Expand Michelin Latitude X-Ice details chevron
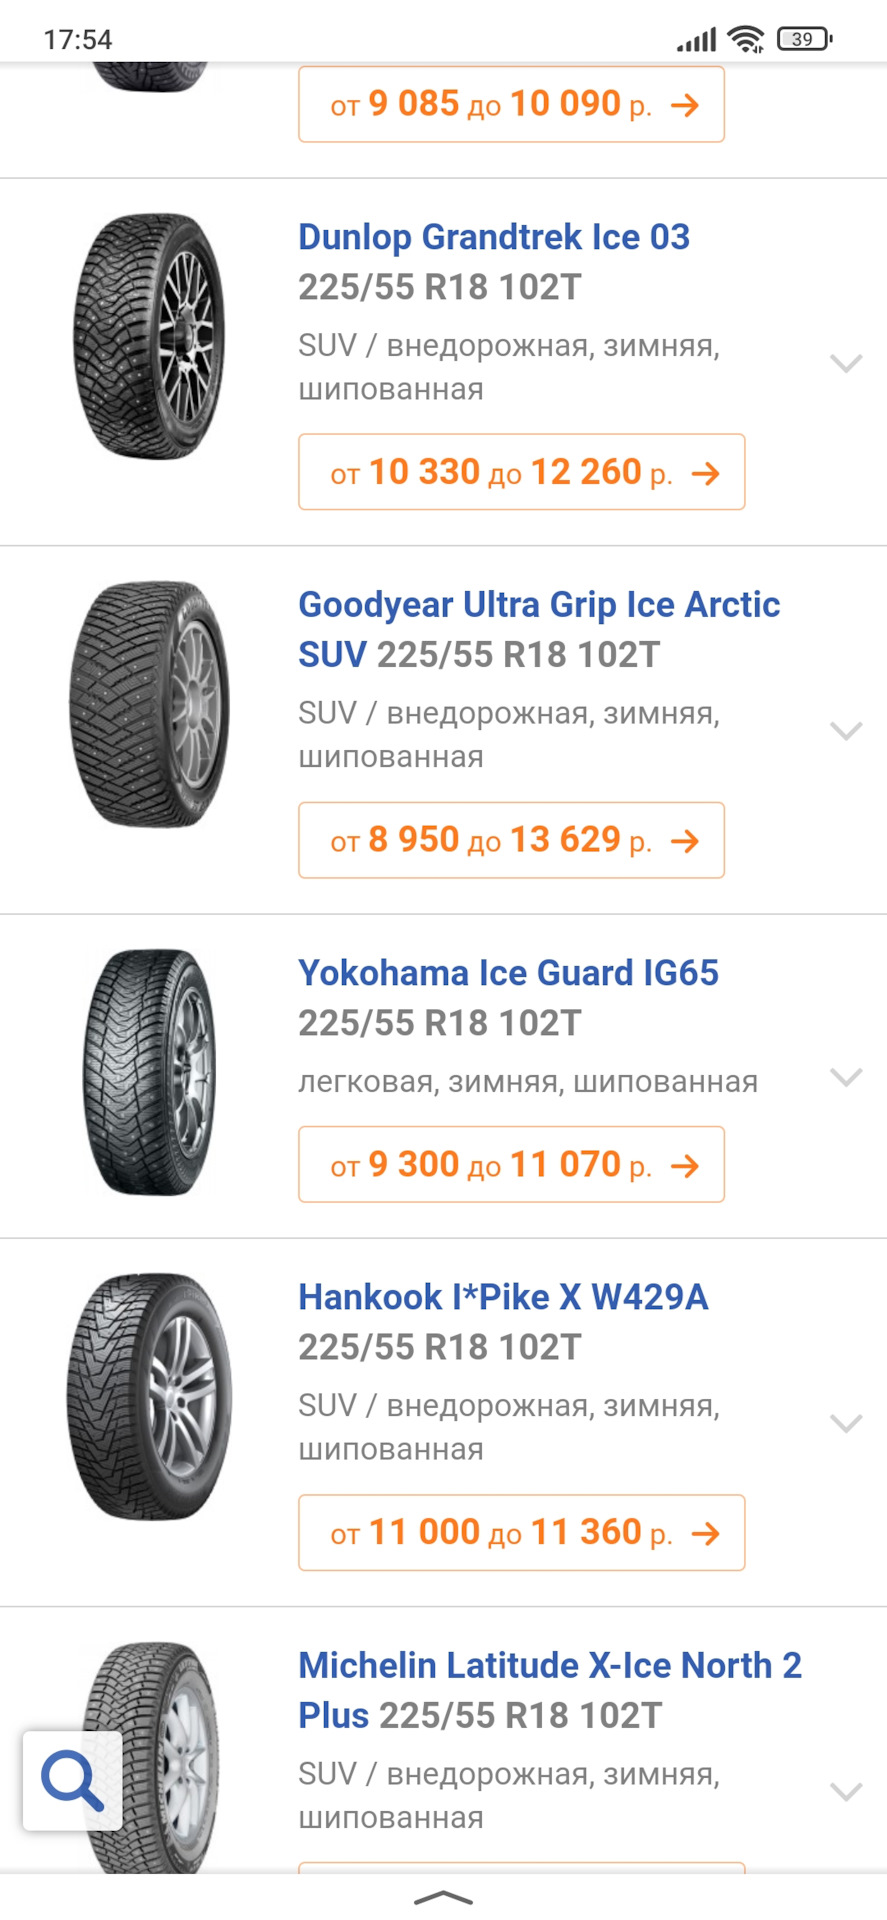 tap(846, 1792)
